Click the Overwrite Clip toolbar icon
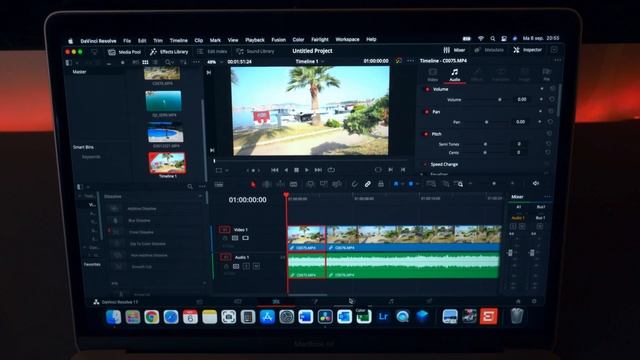 [324, 184]
